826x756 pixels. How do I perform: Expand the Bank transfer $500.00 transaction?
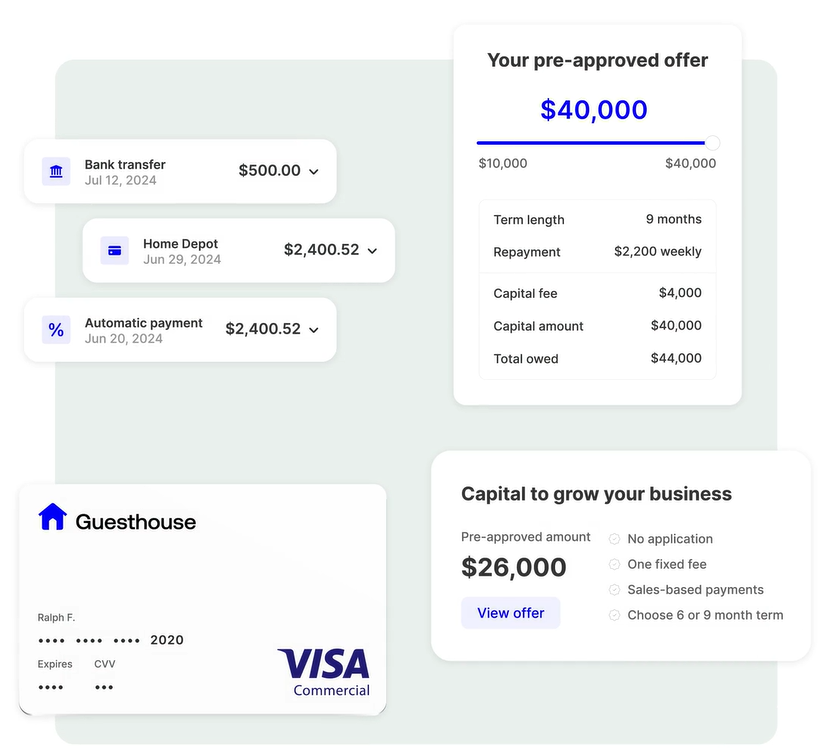pyautogui.click(x=313, y=172)
